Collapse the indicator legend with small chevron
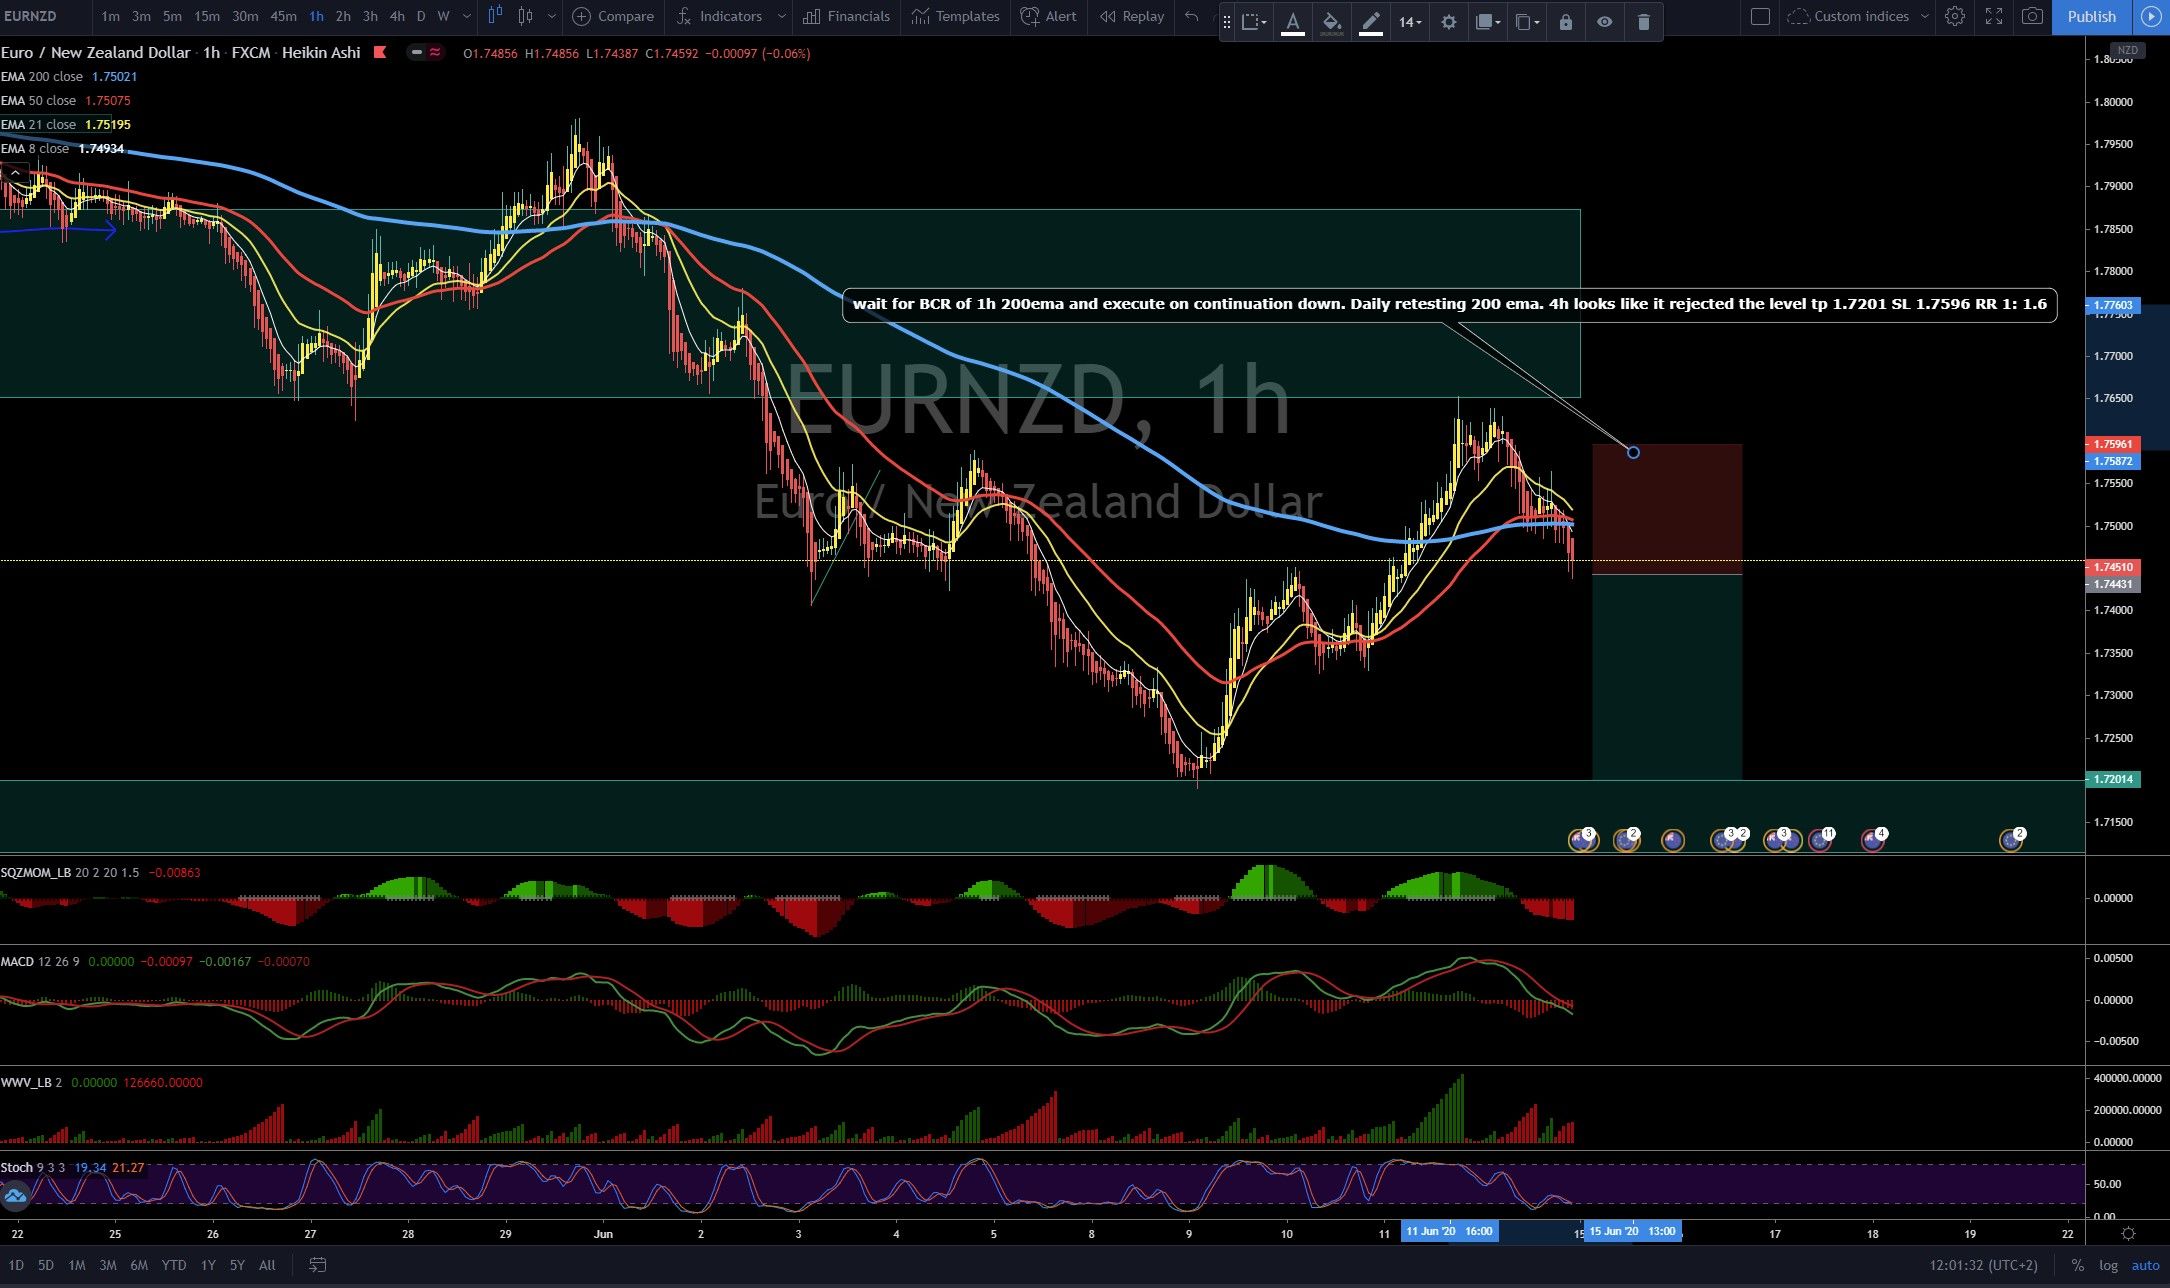 pos(14,173)
